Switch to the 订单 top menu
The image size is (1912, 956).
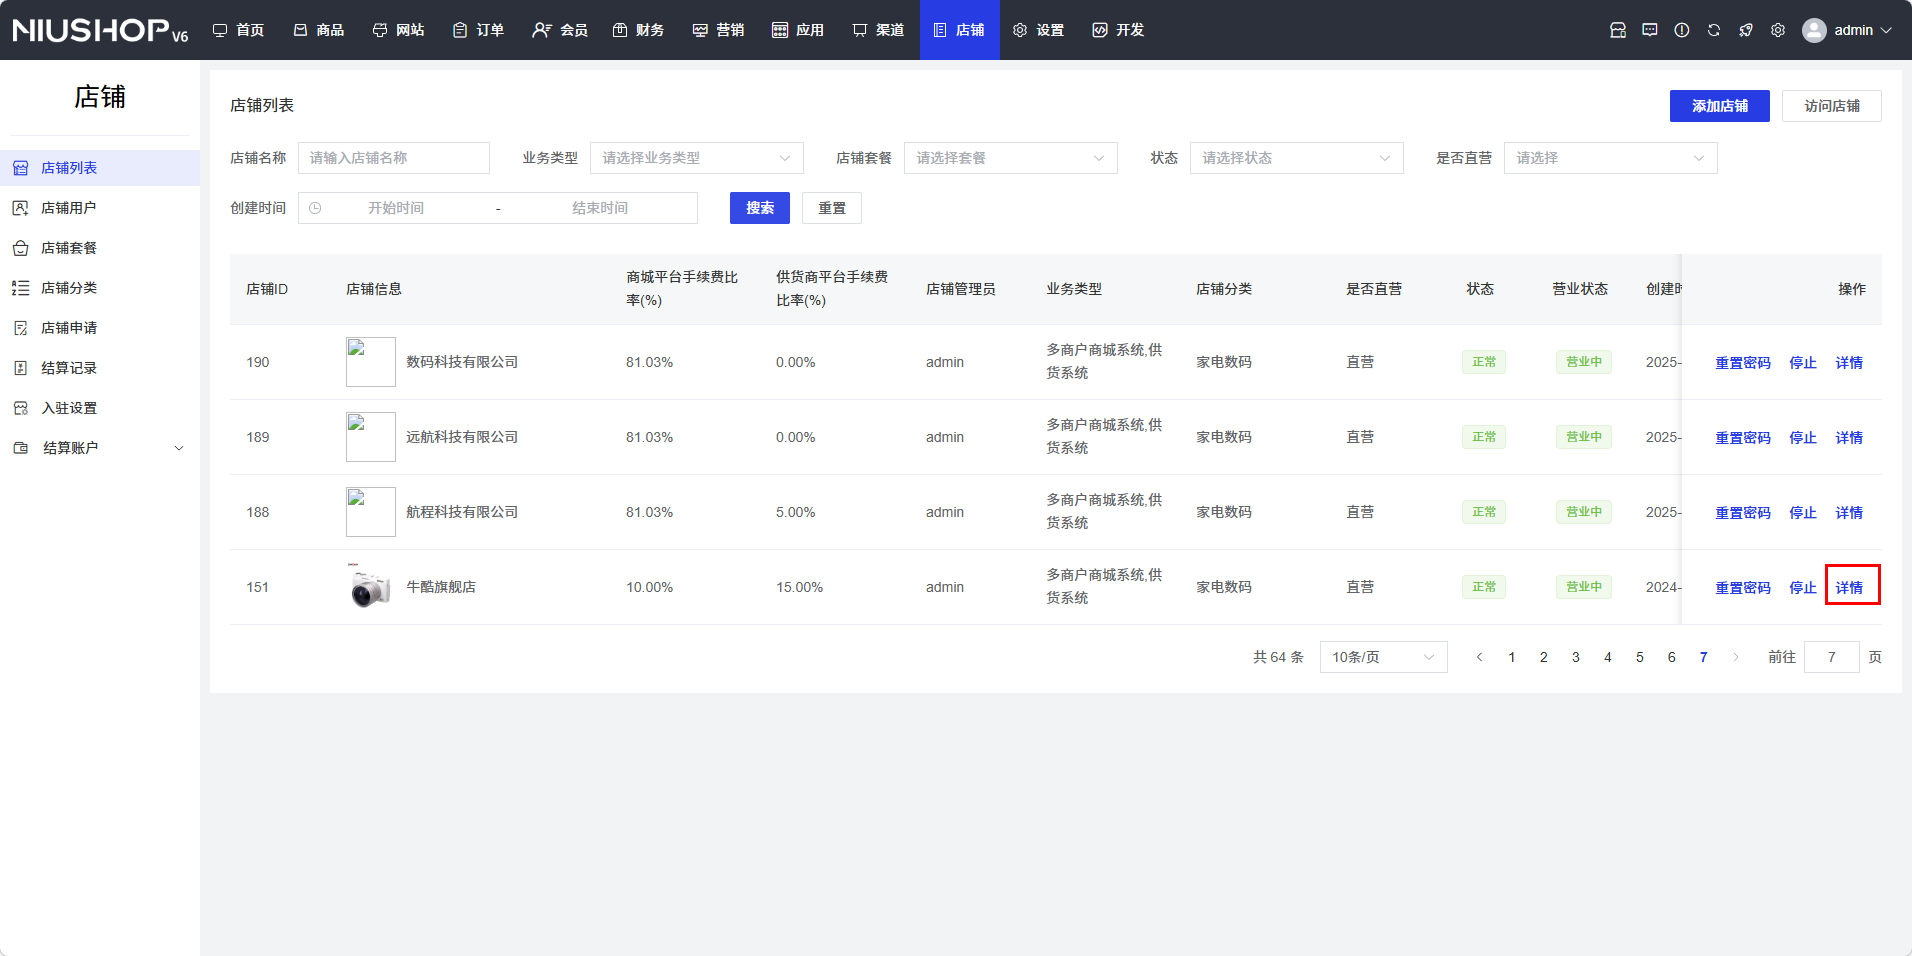coord(479,30)
